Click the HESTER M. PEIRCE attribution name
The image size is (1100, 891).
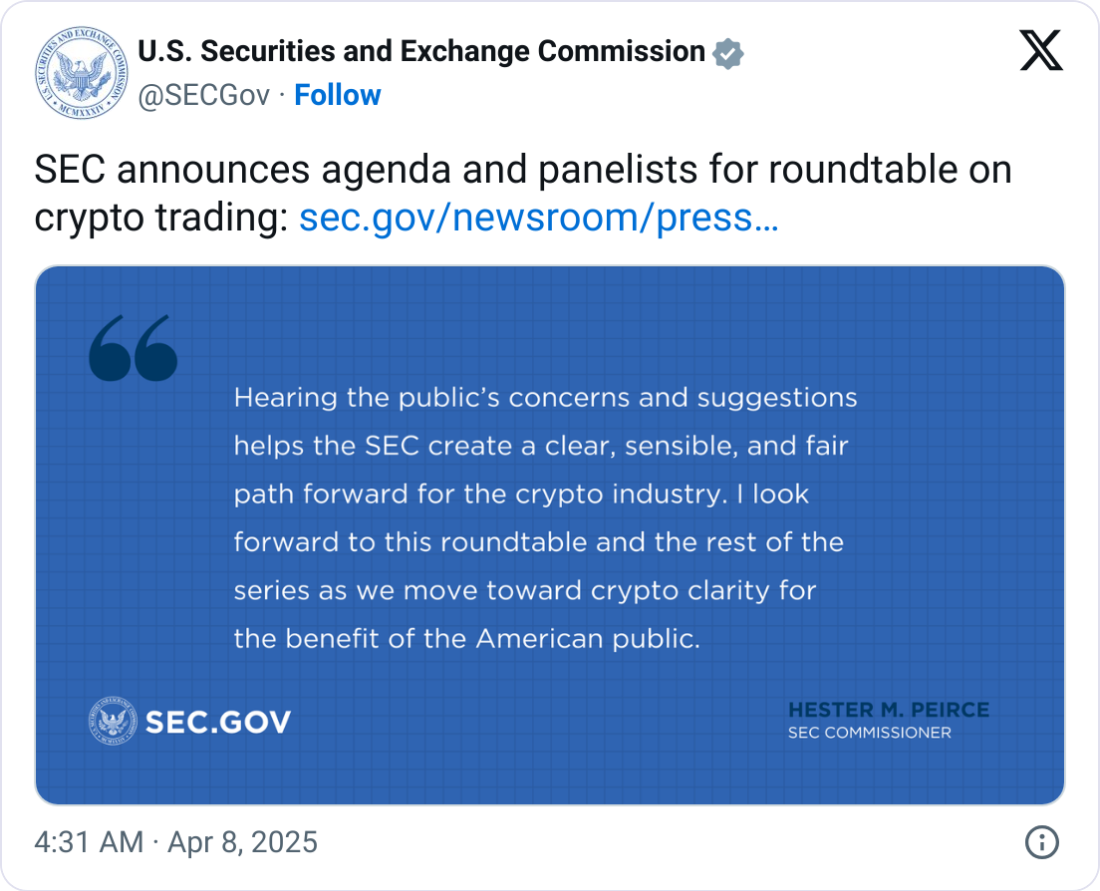coord(888,710)
